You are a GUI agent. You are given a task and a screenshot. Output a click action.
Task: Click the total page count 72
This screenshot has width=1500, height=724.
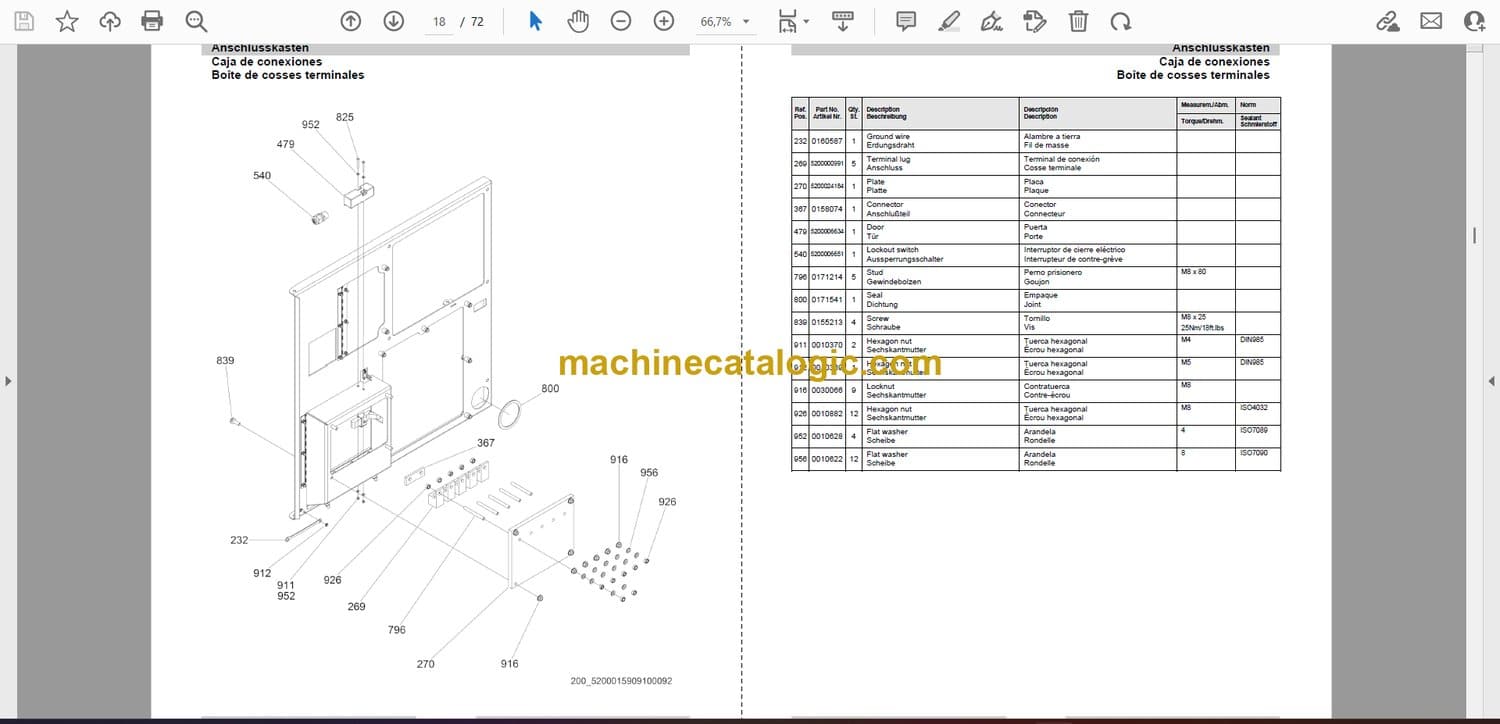coord(477,21)
